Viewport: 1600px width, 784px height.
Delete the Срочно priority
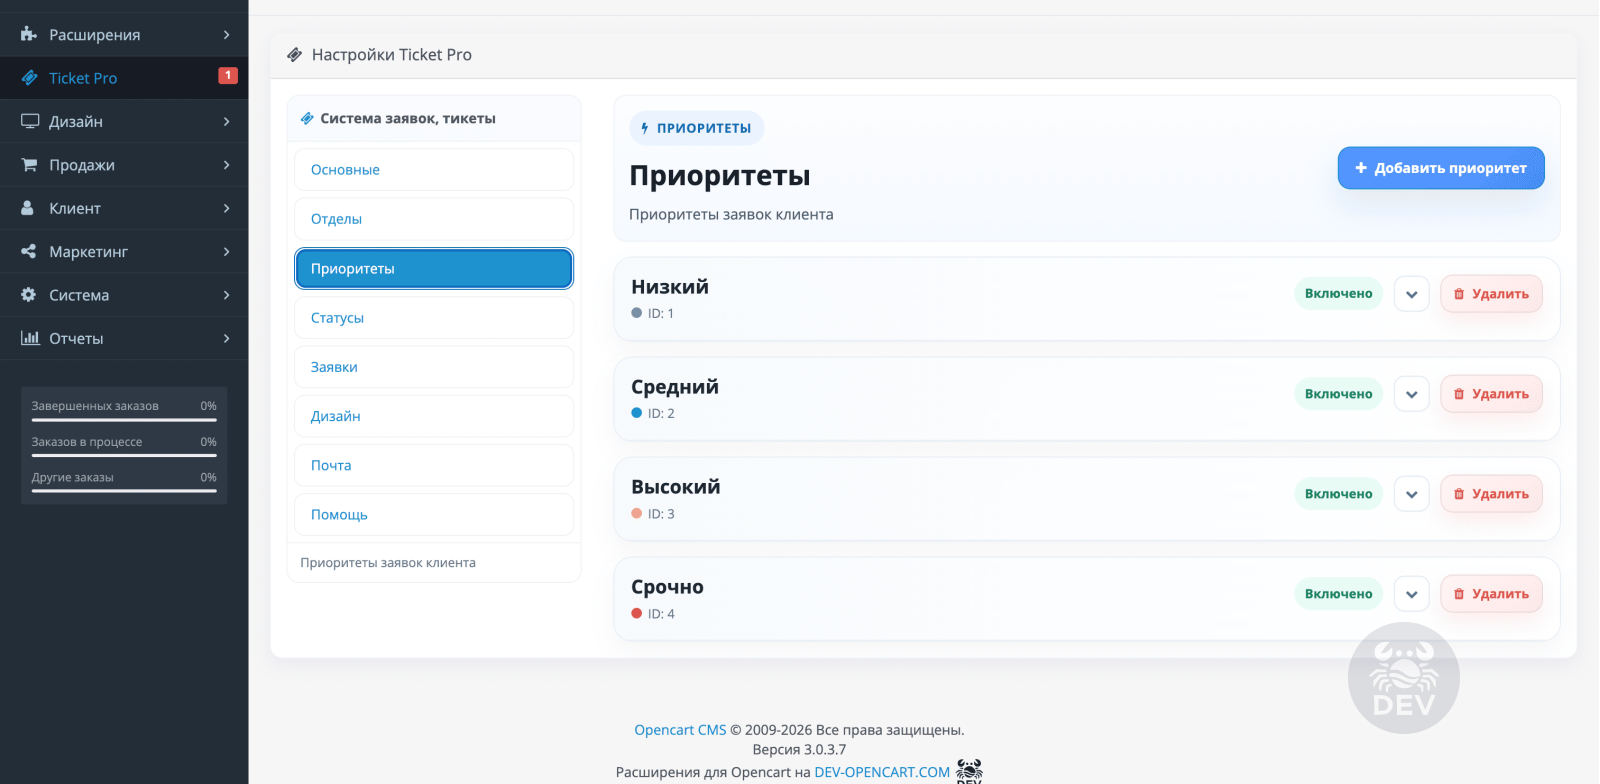[1491, 594]
